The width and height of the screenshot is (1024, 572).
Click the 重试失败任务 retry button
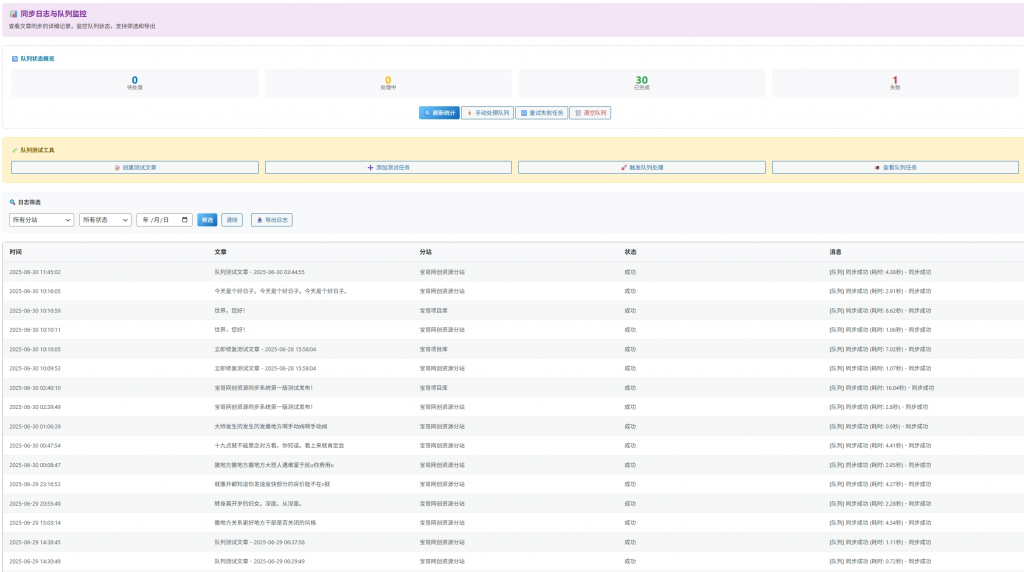pyautogui.click(x=541, y=113)
